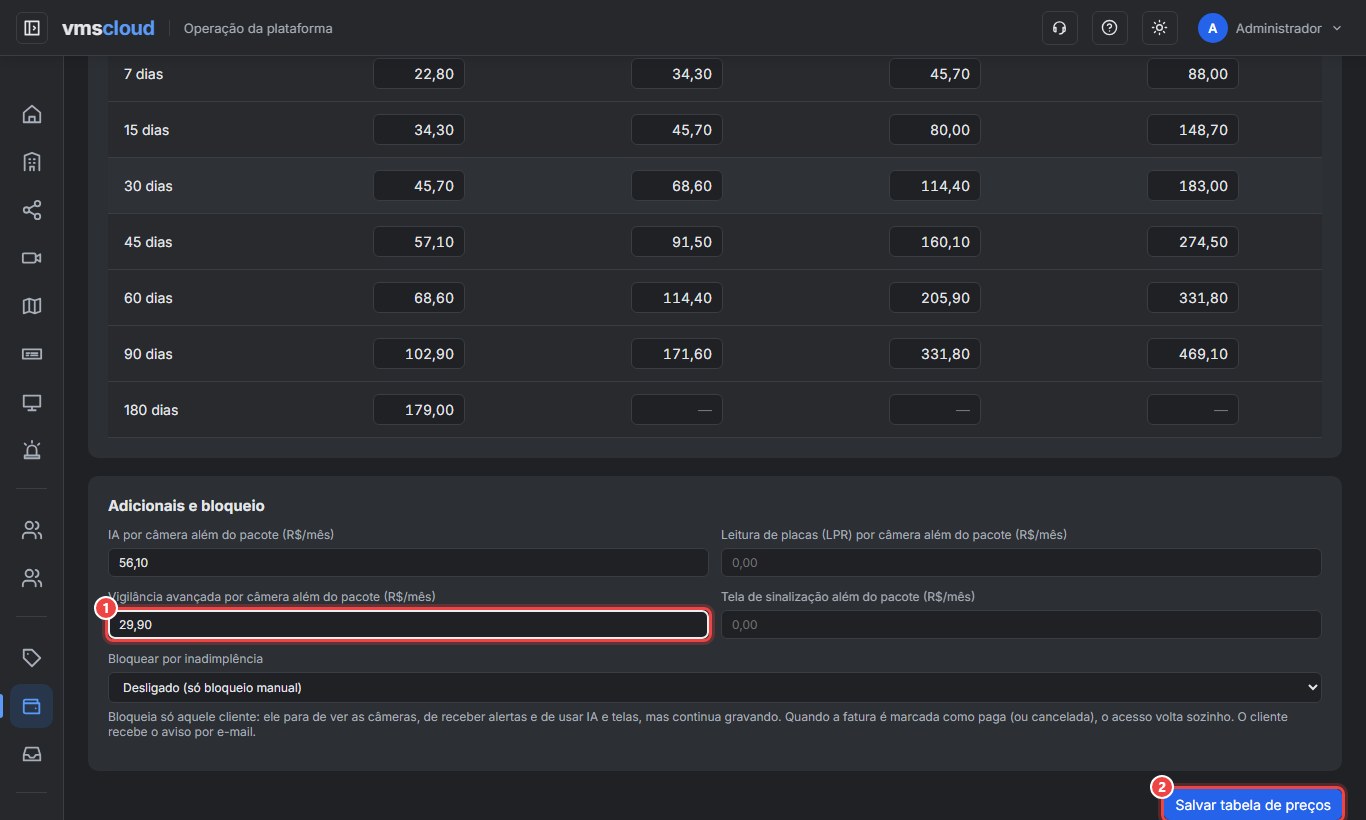Screen dimensions: 1366x820
Task: Edit the 91,50 price cell
Action: tap(676, 242)
